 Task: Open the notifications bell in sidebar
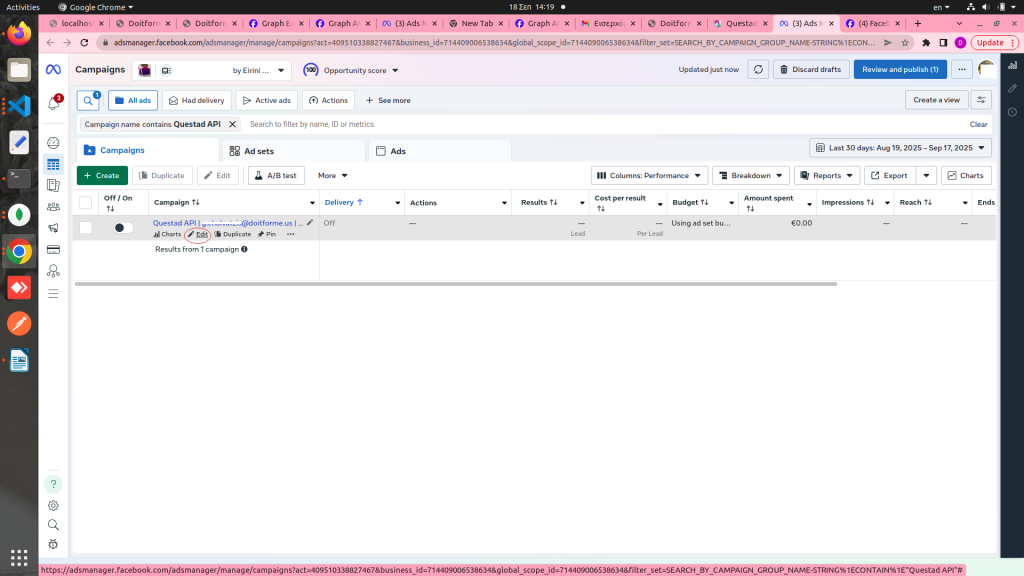click(x=53, y=103)
